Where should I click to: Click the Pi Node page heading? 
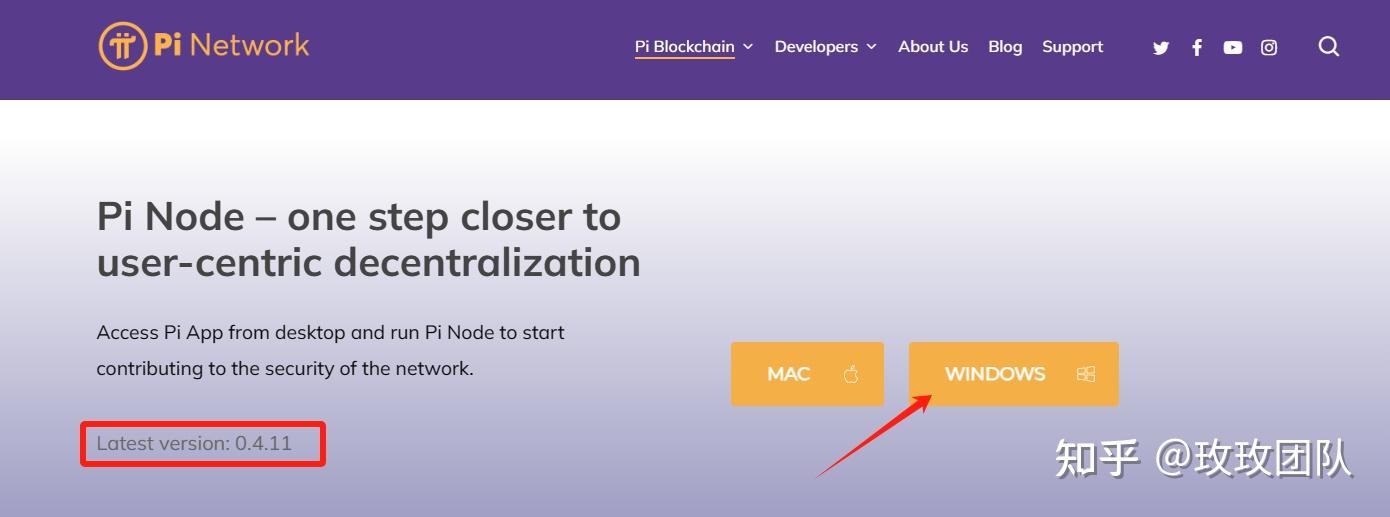click(368, 239)
